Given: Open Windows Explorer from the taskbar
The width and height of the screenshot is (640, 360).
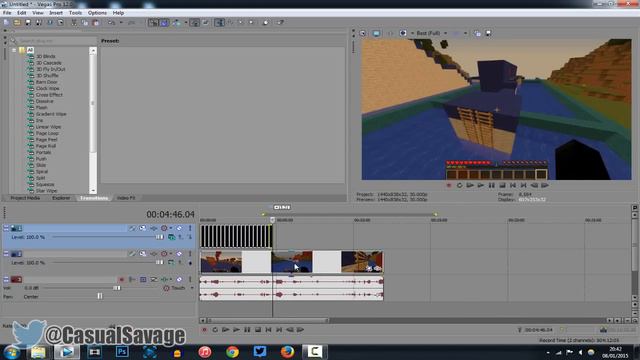Looking at the screenshot, I should [38, 351].
